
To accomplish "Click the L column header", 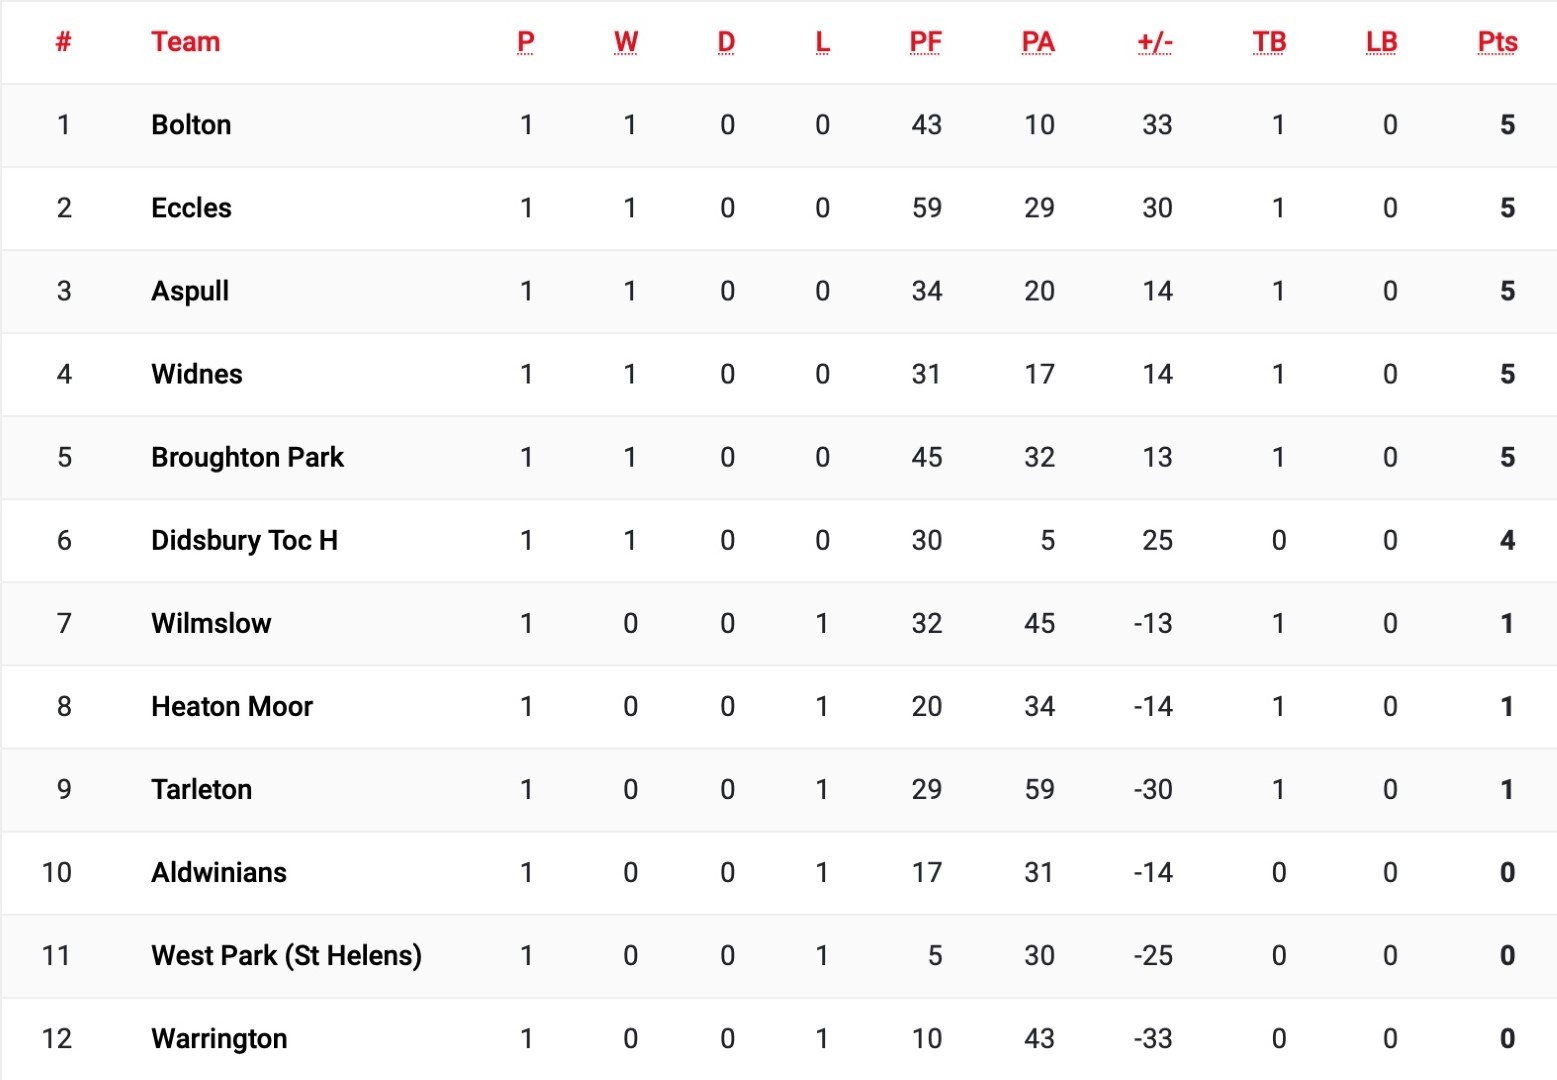I will 822,42.
